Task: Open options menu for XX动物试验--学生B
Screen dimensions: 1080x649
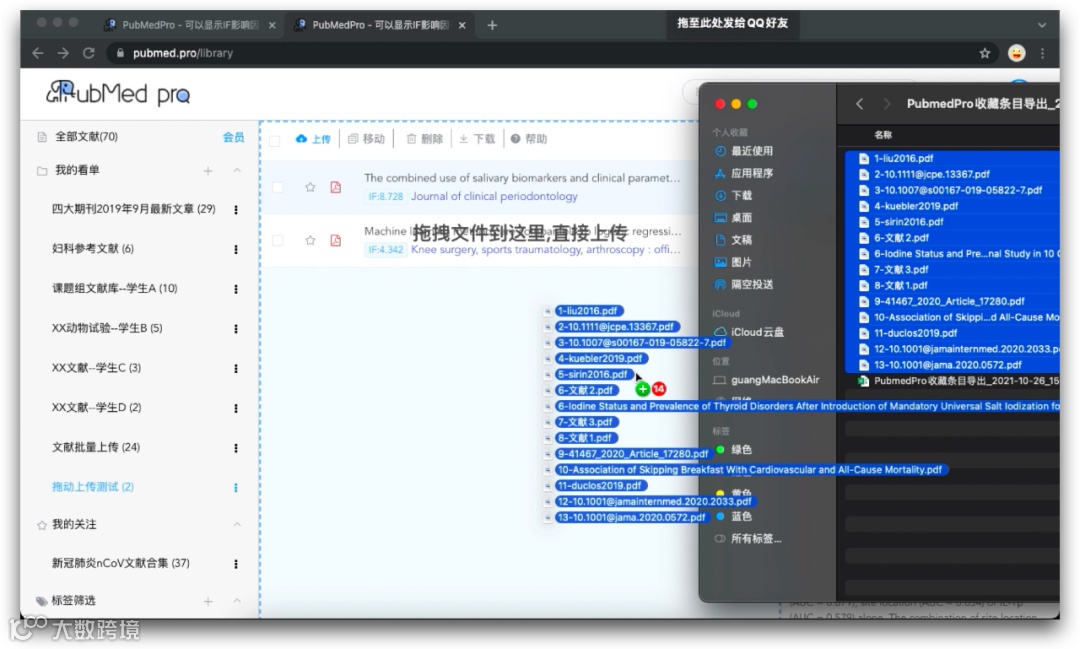Action: point(236,329)
